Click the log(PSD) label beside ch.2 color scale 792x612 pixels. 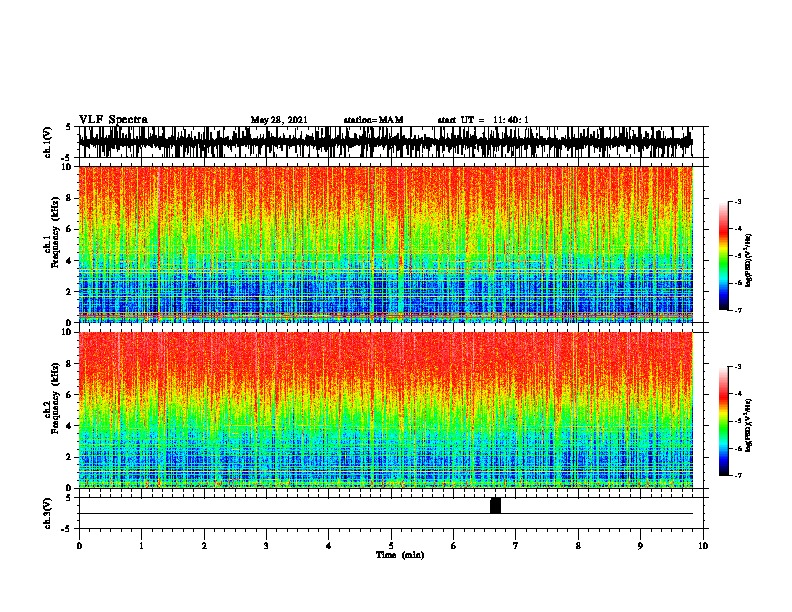(749, 426)
